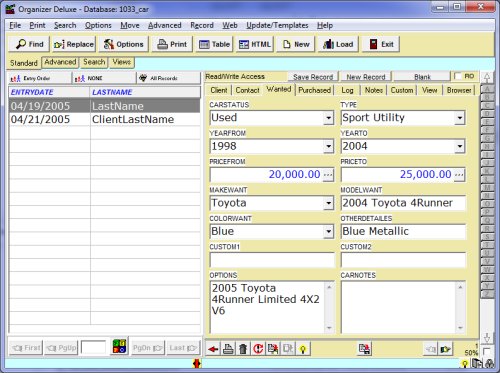Switch to the Client tab
The width and height of the screenshot is (500, 373).
click(x=219, y=90)
